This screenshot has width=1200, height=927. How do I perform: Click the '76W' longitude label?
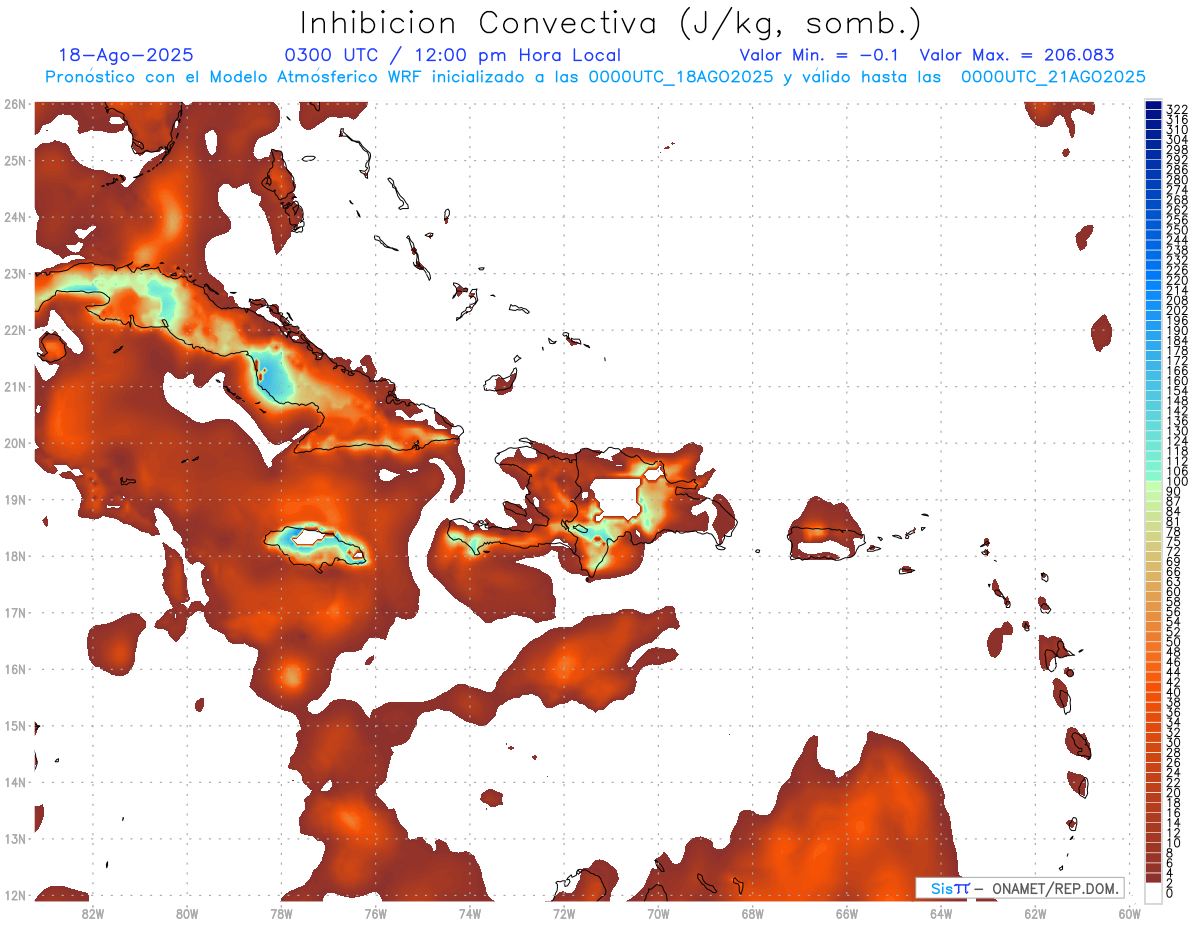[x=375, y=912]
